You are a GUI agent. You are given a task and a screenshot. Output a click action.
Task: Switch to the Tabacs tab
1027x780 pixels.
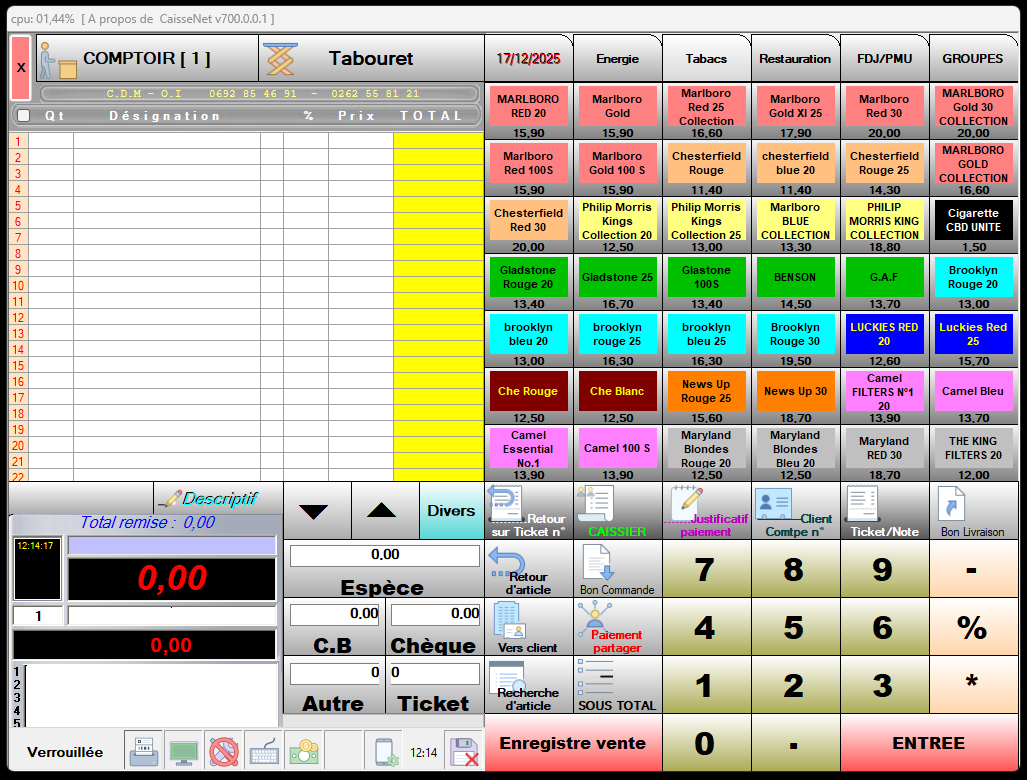707,58
